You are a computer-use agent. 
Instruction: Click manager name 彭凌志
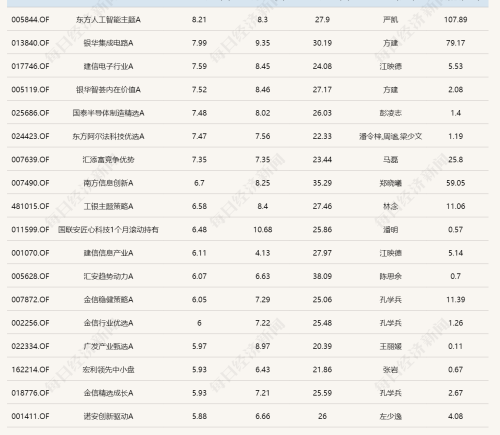[390, 113]
